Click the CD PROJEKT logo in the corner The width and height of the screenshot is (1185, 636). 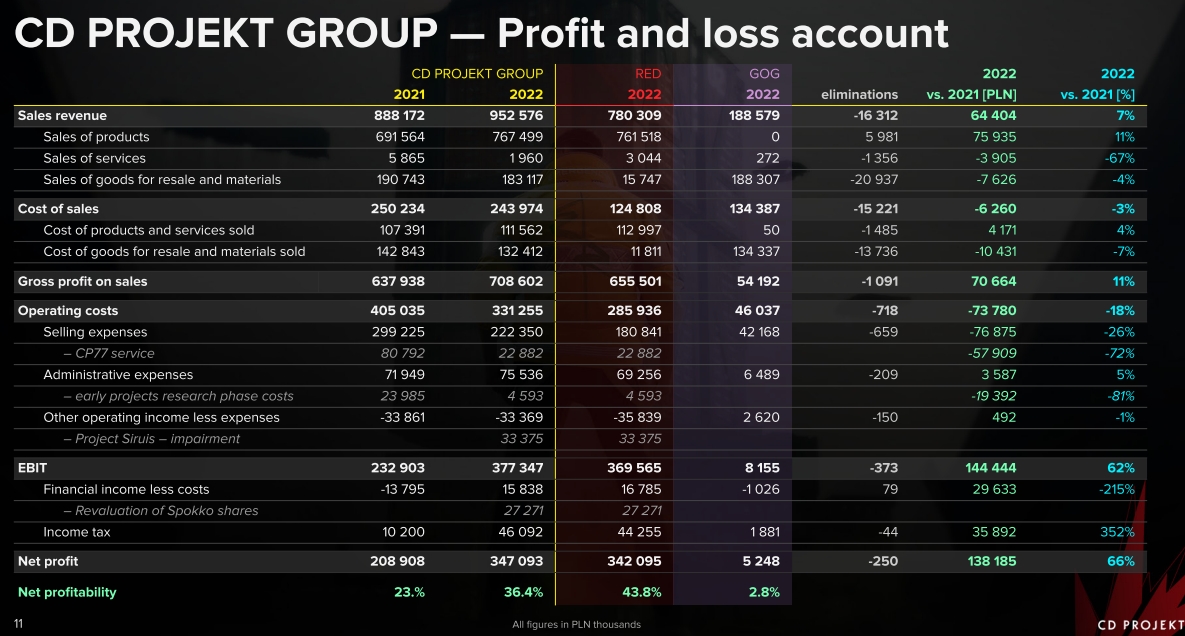(x=1140, y=625)
